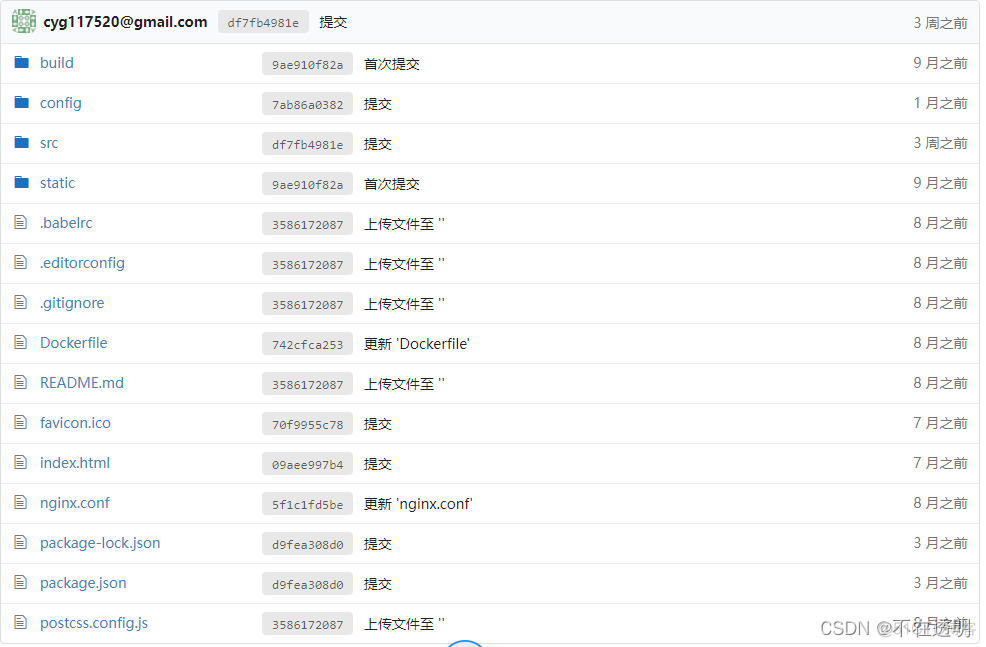The height and width of the screenshot is (647, 986).
Task: Click commit message 首次提交 in build row
Action: coord(392,64)
